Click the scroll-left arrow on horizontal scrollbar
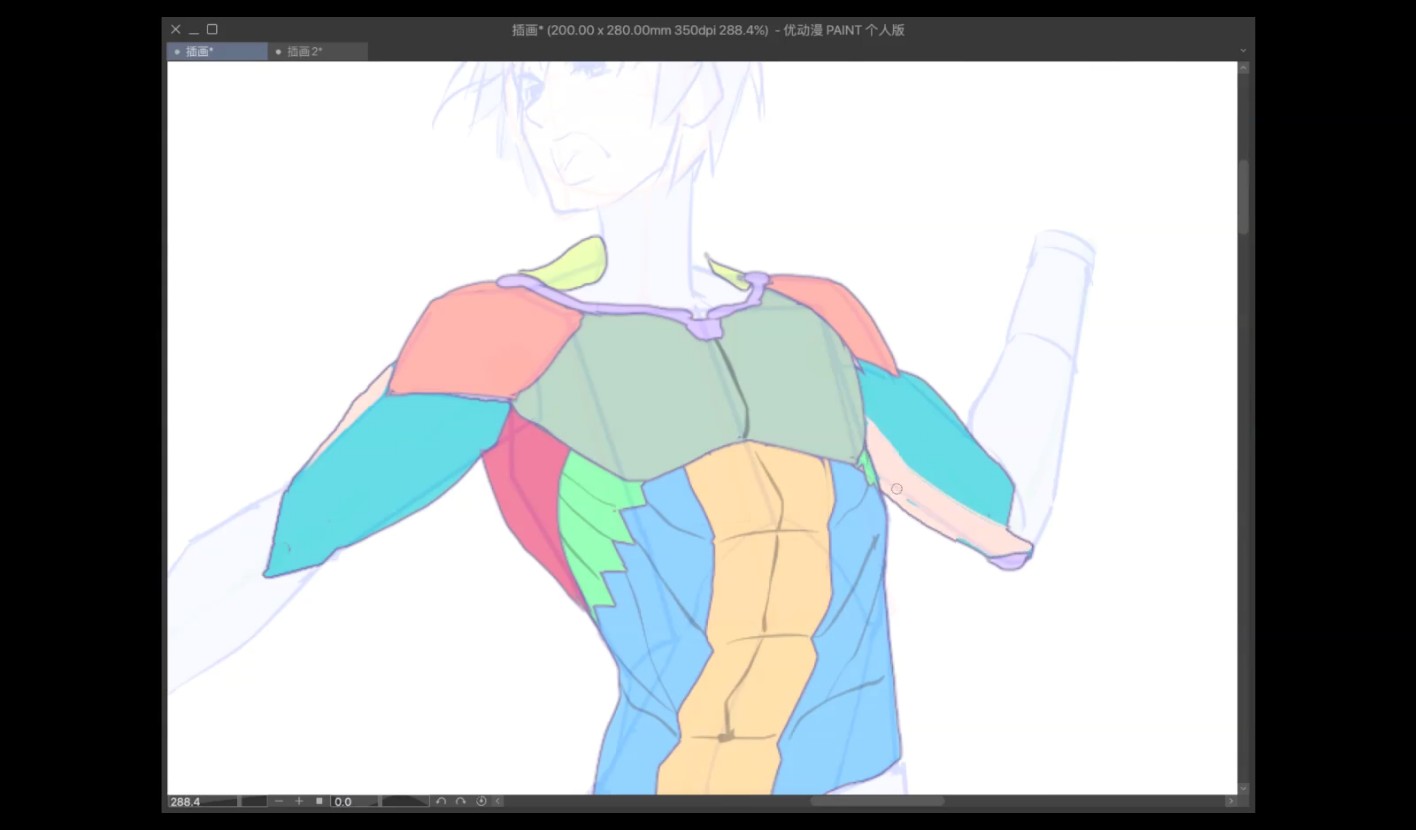 pyautogui.click(x=498, y=801)
